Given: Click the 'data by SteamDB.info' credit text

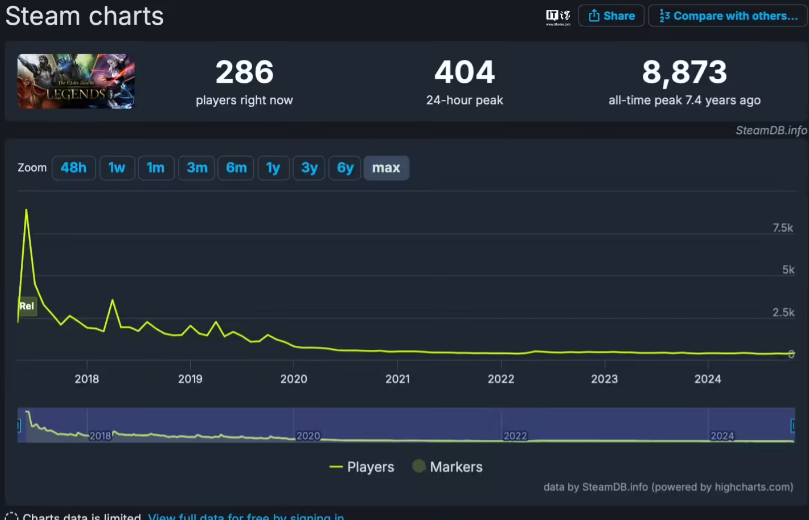Looking at the screenshot, I should [668, 487].
